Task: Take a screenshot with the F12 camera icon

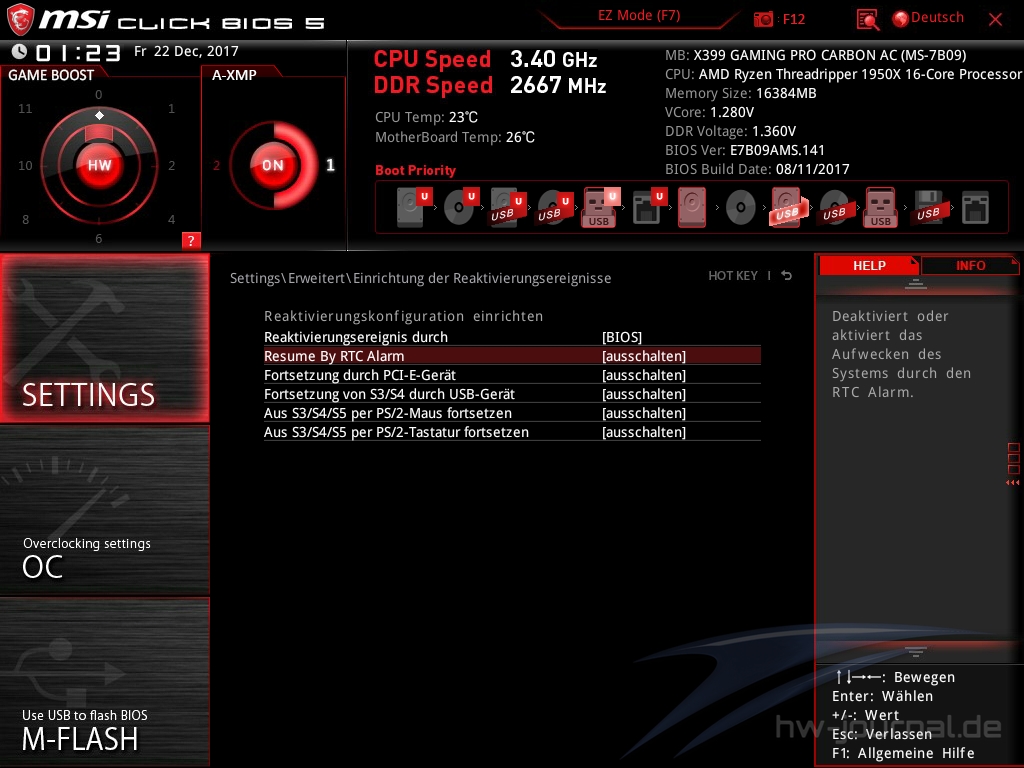Action: [763, 19]
